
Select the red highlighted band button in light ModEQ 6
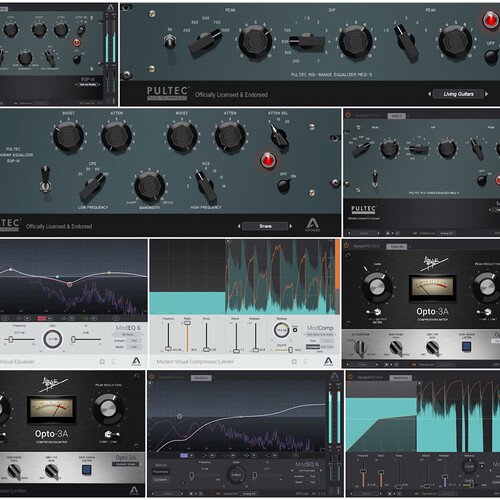tap(41, 318)
